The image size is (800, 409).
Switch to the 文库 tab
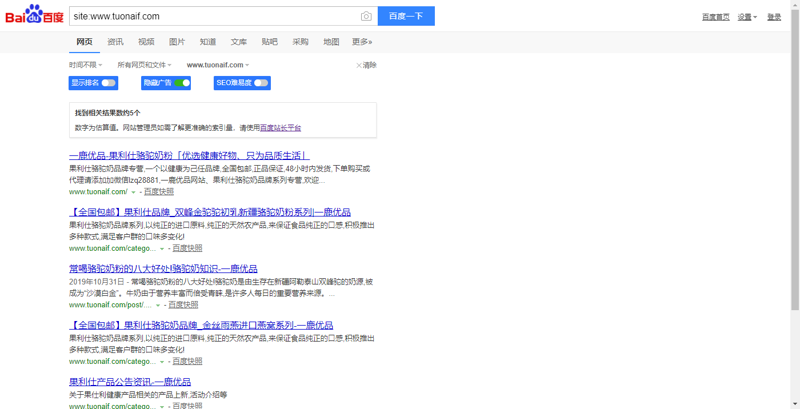239,42
